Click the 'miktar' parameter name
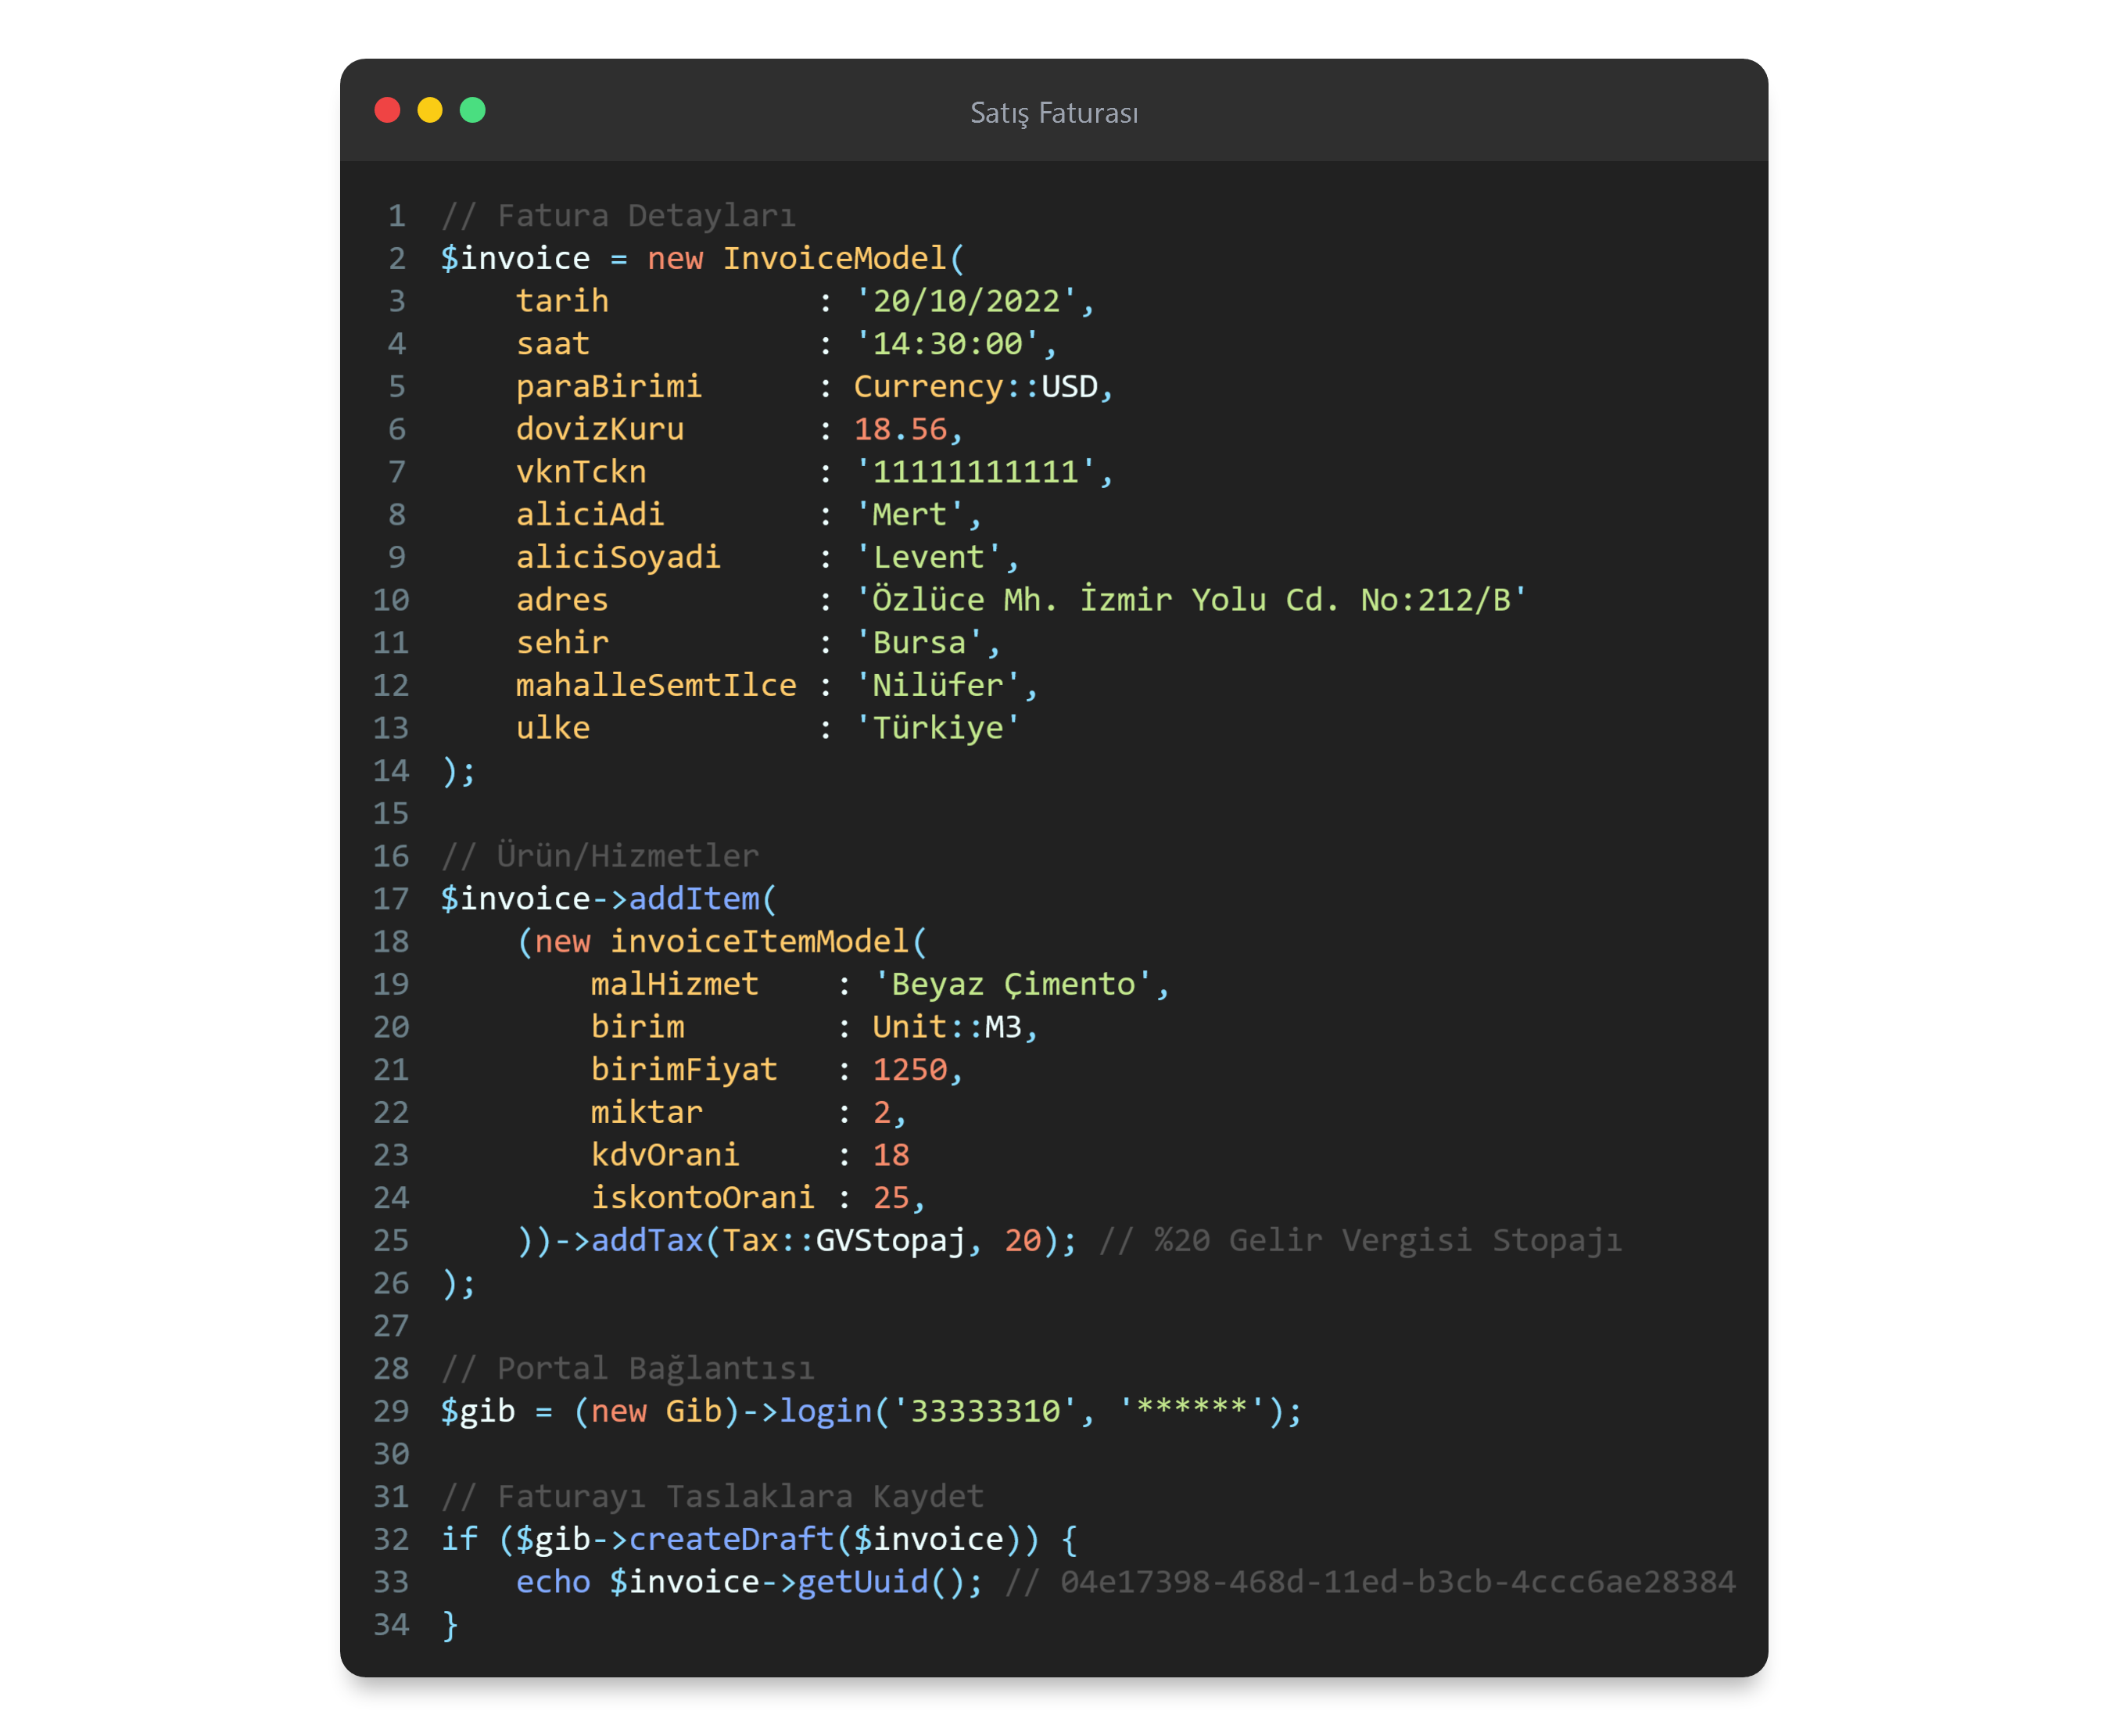This screenshot has width=2111, height=1736. 647,1113
